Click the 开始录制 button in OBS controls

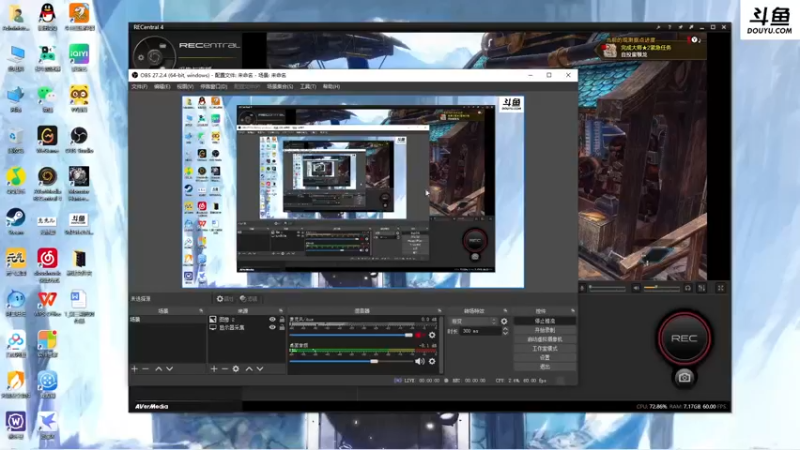point(544,330)
